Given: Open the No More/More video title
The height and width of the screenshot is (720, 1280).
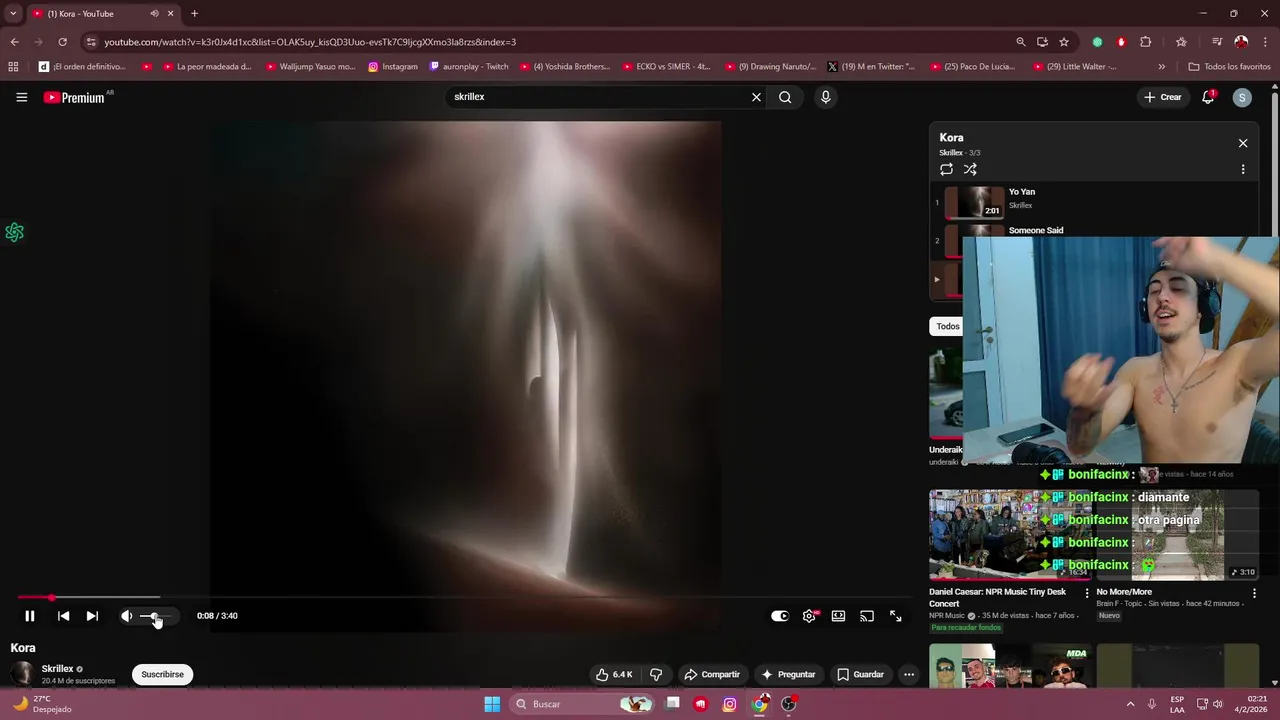Looking at the screenshot, I should [1124, 592].
